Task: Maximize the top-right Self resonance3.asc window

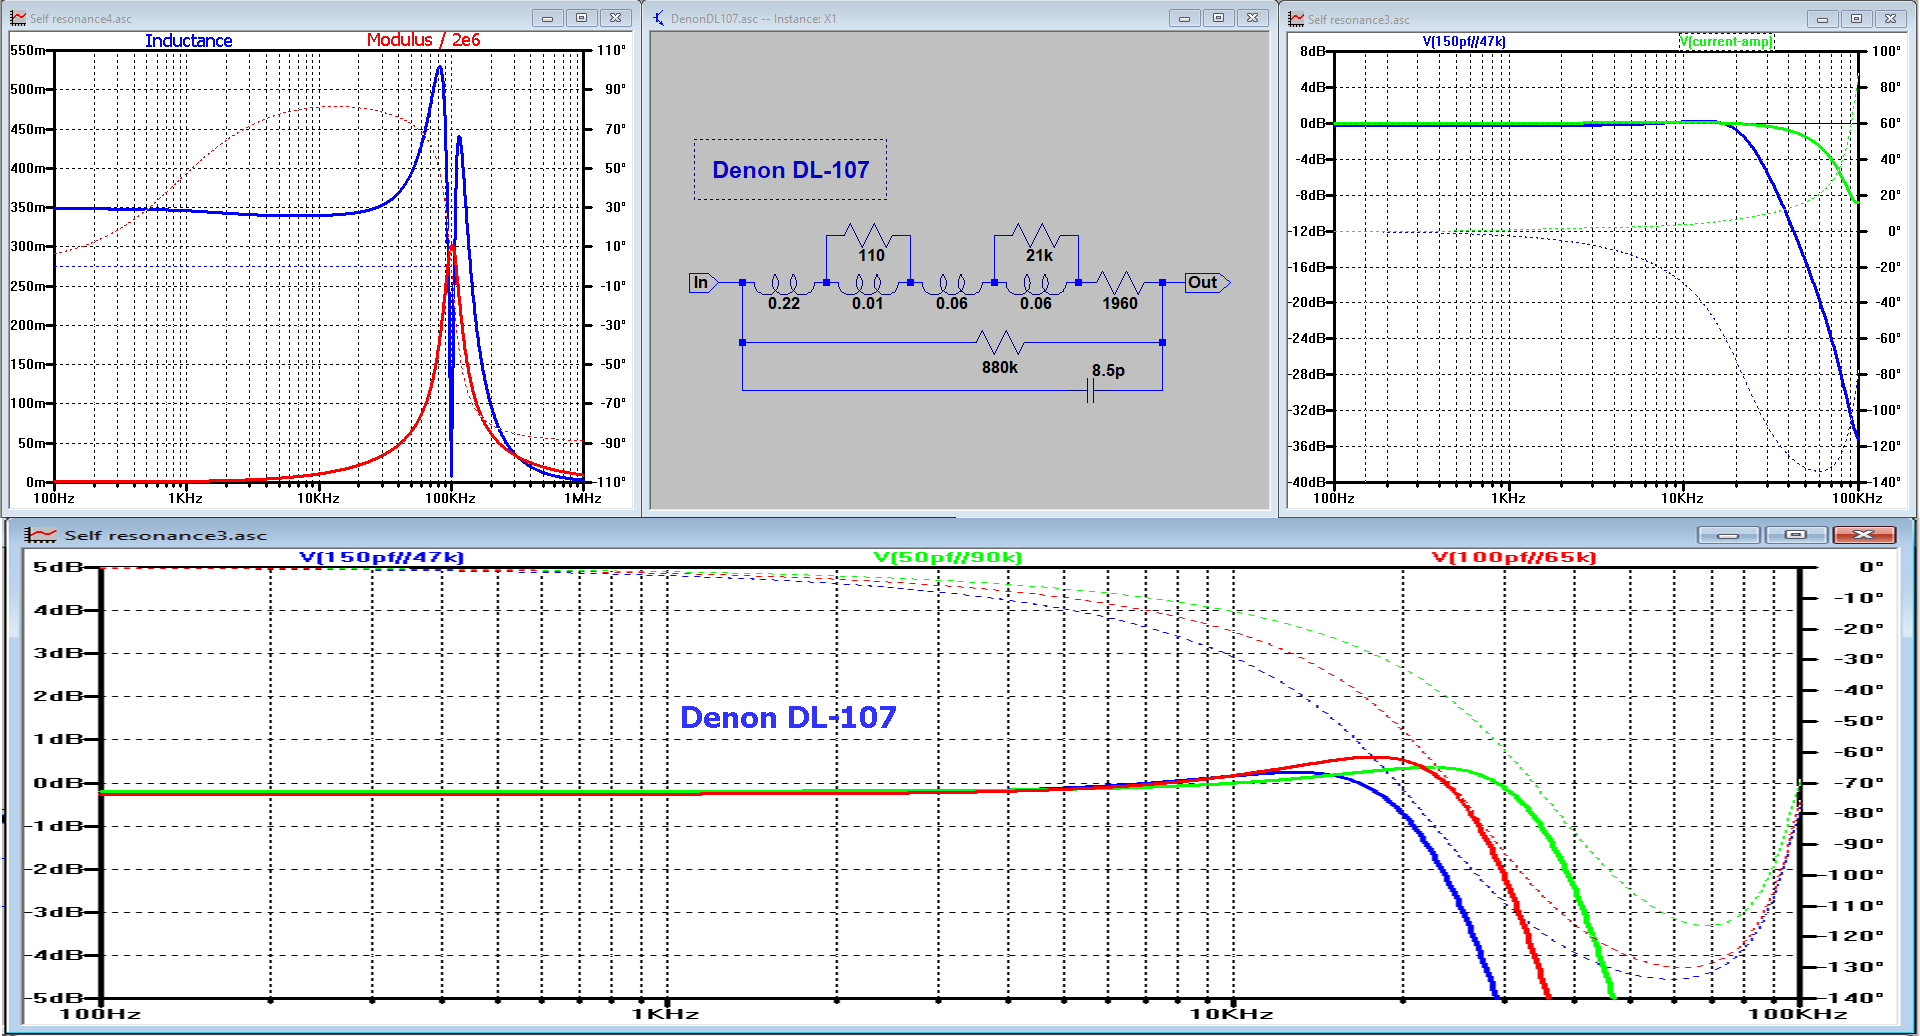Action: pos(1857,19)
